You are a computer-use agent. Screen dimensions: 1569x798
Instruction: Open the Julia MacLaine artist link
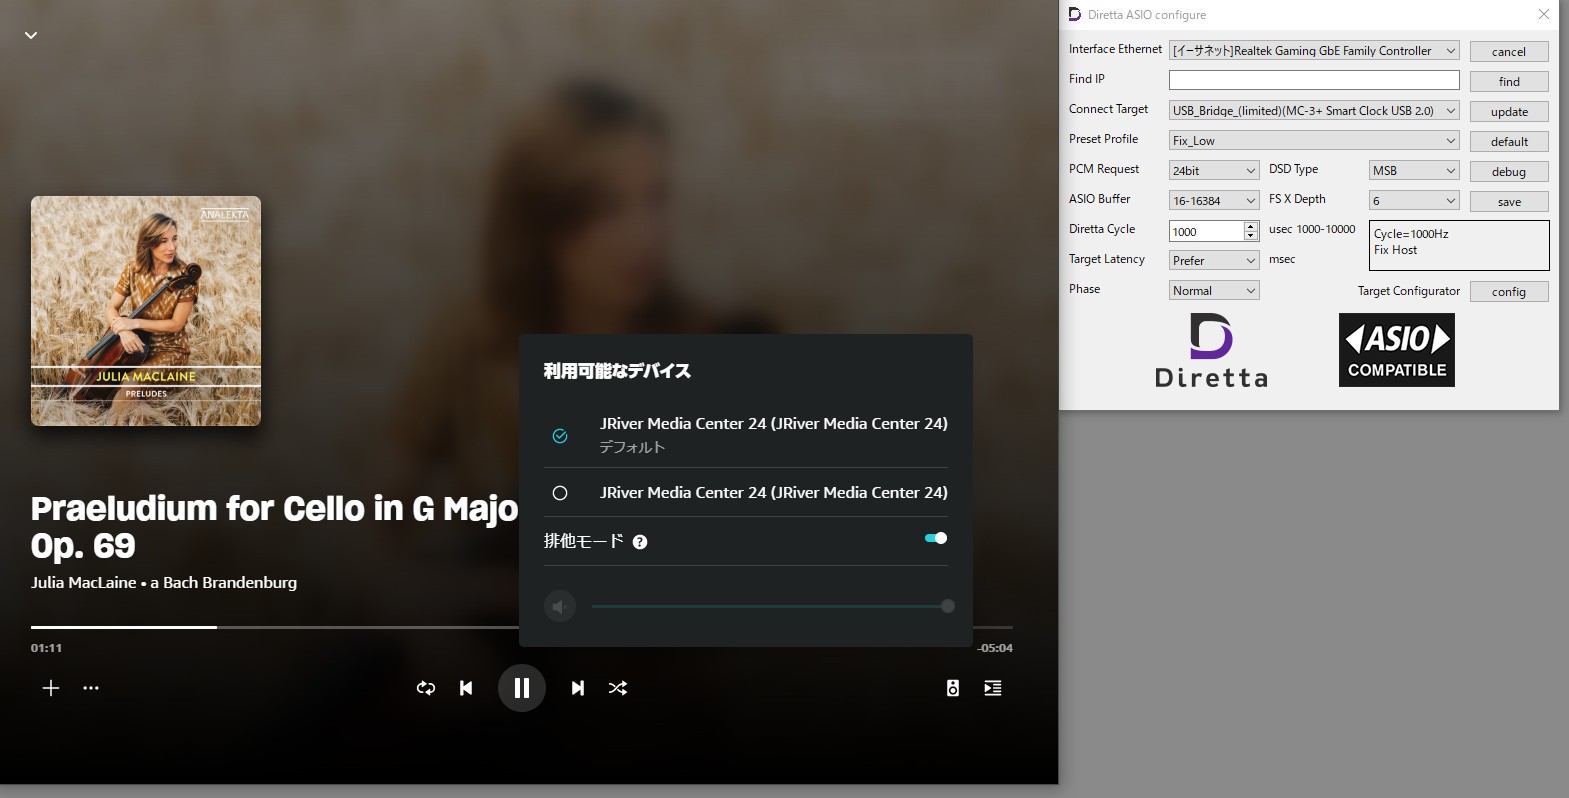83,583
